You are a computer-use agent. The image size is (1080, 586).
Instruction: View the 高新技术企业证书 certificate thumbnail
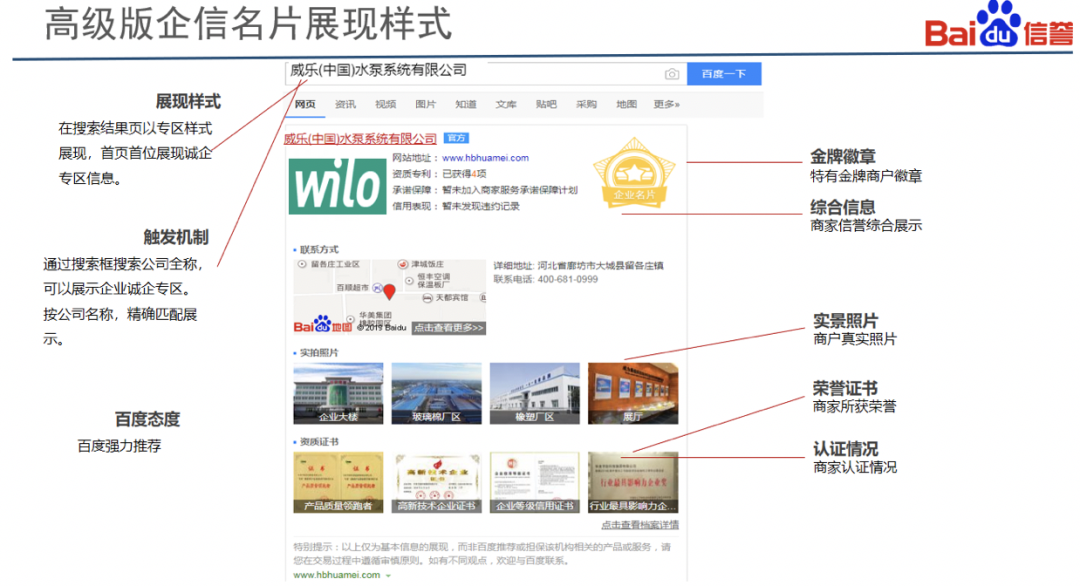[x=436, y=483]
